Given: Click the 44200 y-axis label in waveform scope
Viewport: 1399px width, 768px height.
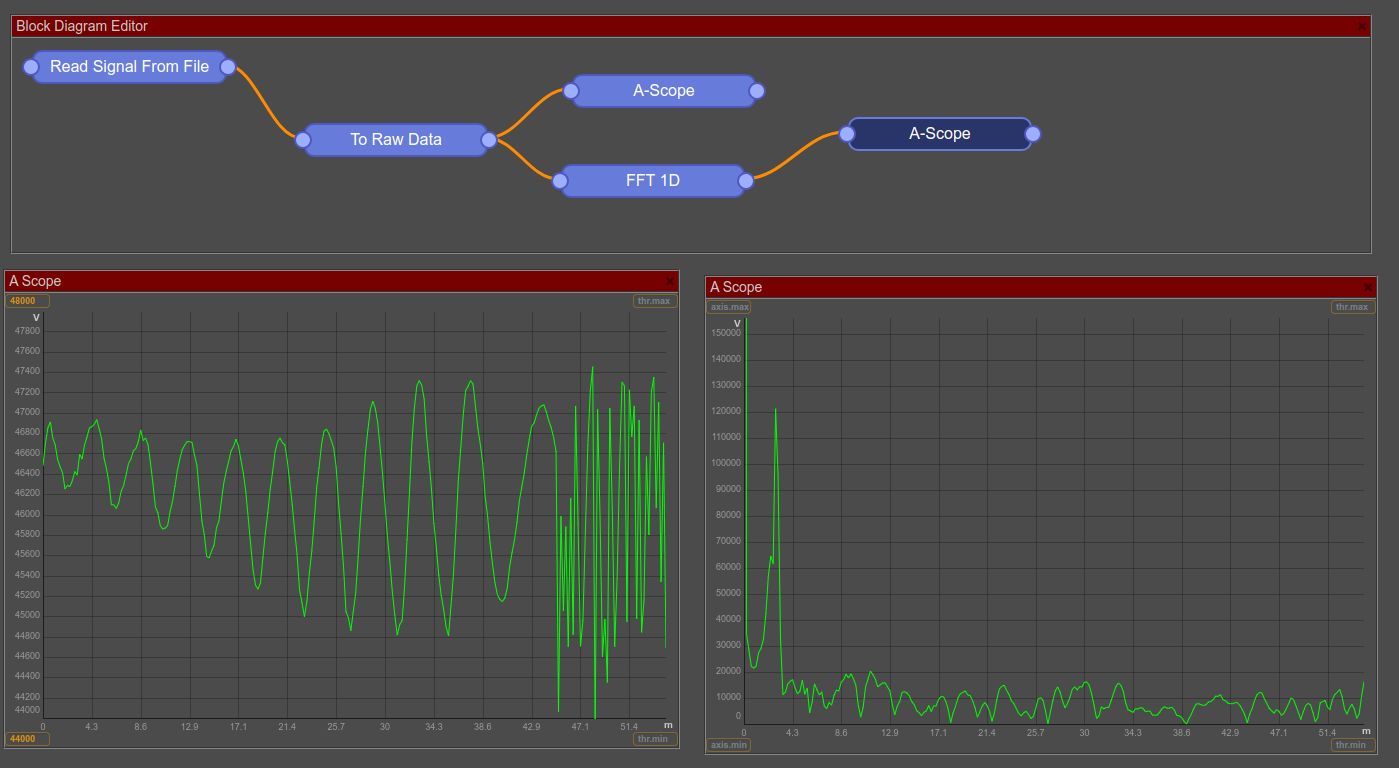Looking at the screenshot, I should pyautogui.click(x=27, y=697).
